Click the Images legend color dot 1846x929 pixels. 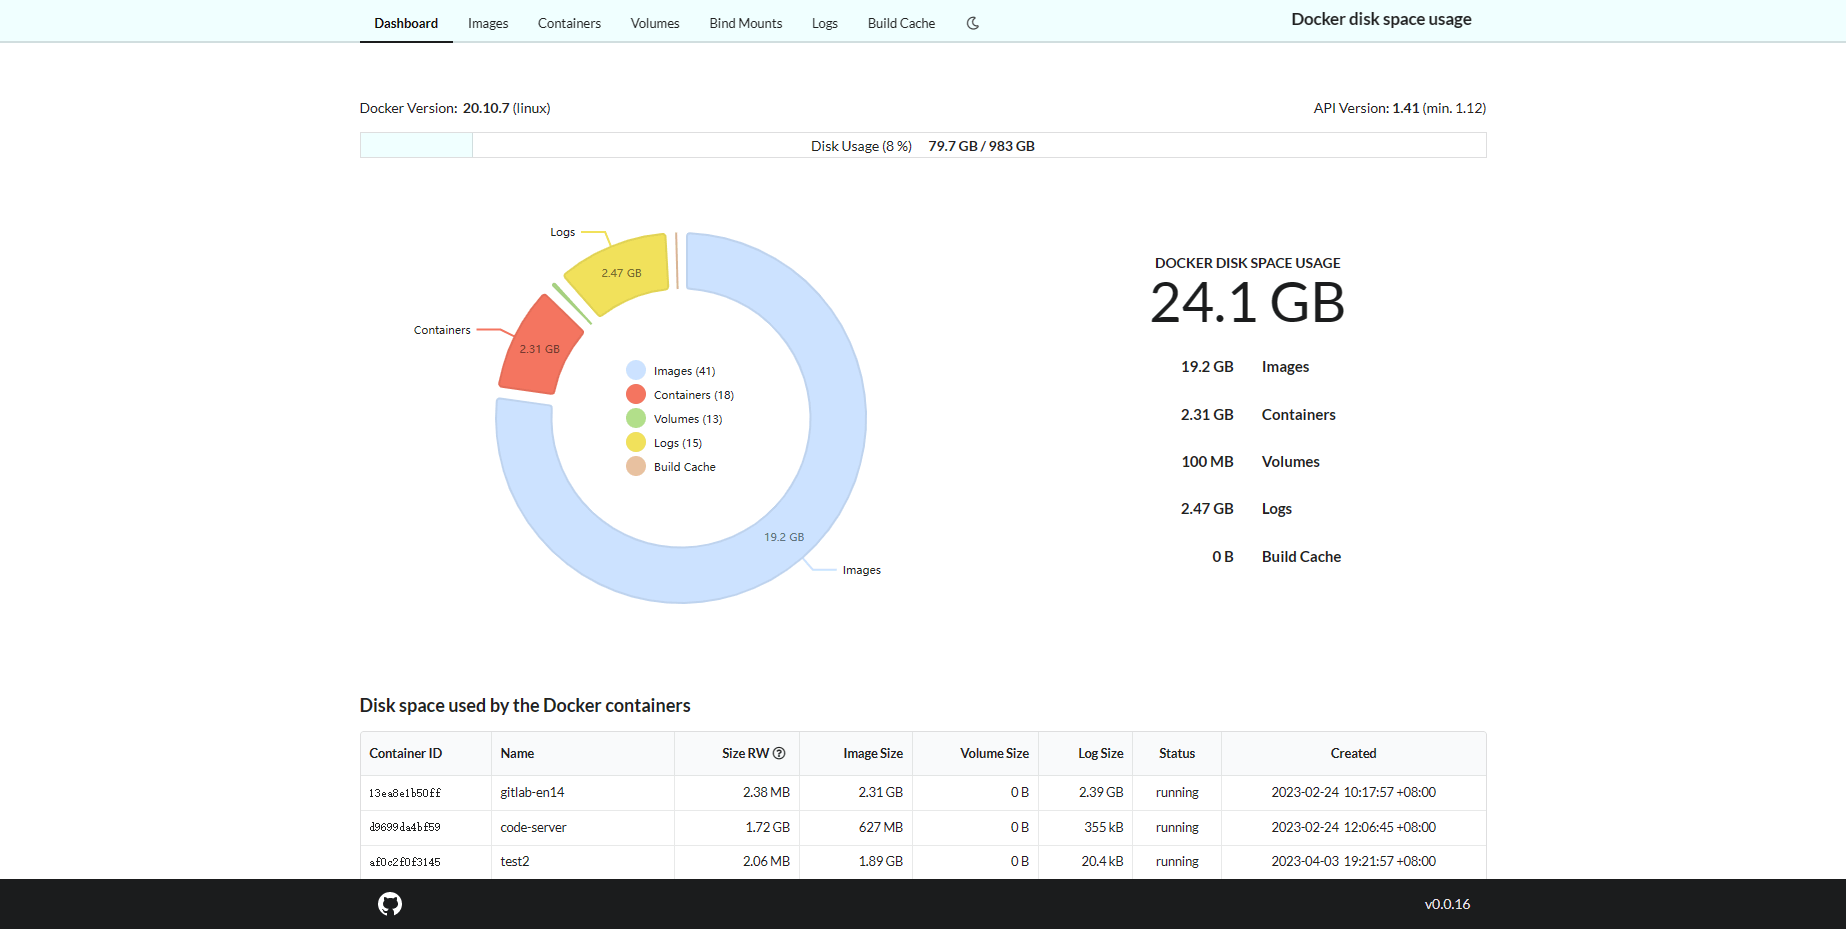(636, 369)
